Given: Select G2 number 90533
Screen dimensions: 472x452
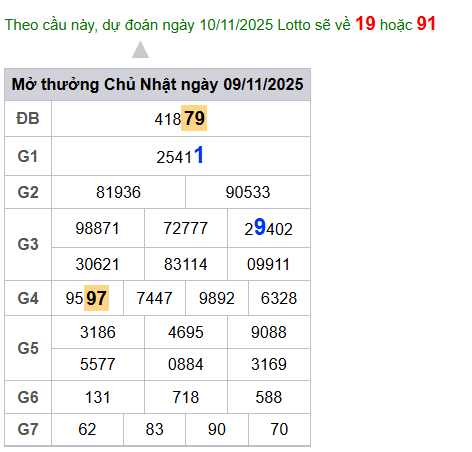Looking at the screenshot, I should click(x=248, y=192).
